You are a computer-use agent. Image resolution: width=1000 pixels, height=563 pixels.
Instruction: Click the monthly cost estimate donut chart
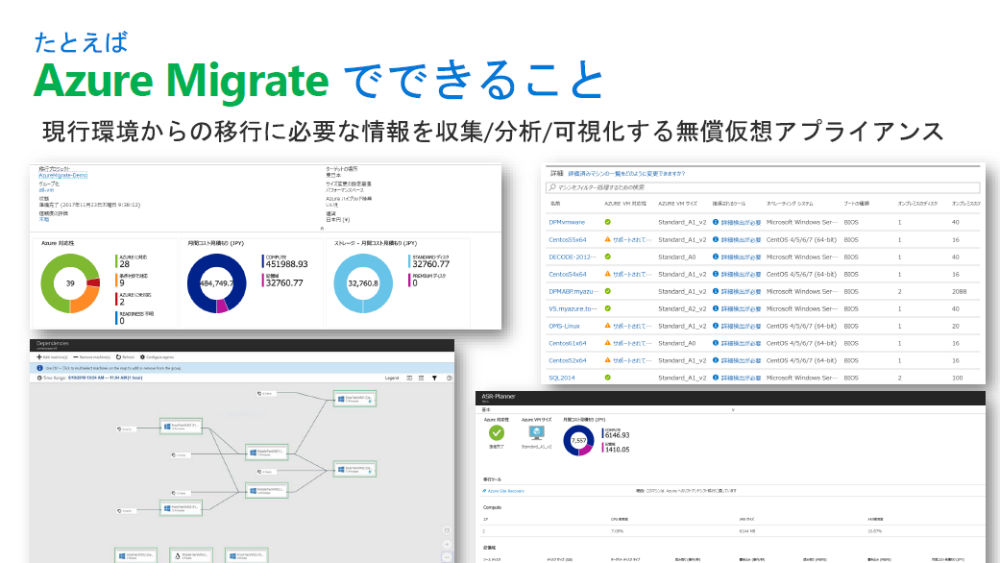pyautogui.click(x=217, y=283)
